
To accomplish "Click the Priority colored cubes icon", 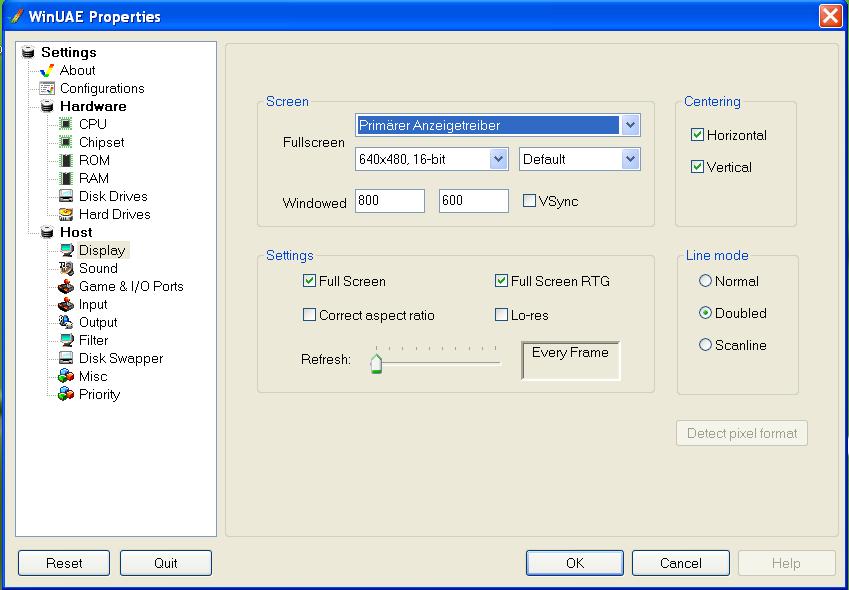I will pos(66,394).
